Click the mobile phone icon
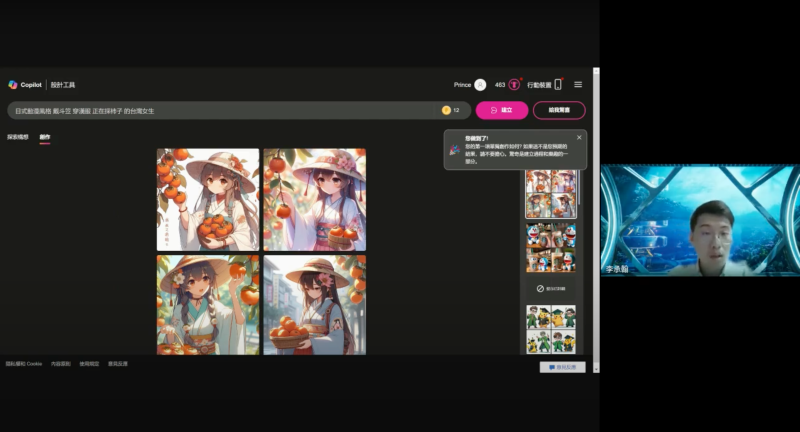Screen dimensions: 800x432 558,85
